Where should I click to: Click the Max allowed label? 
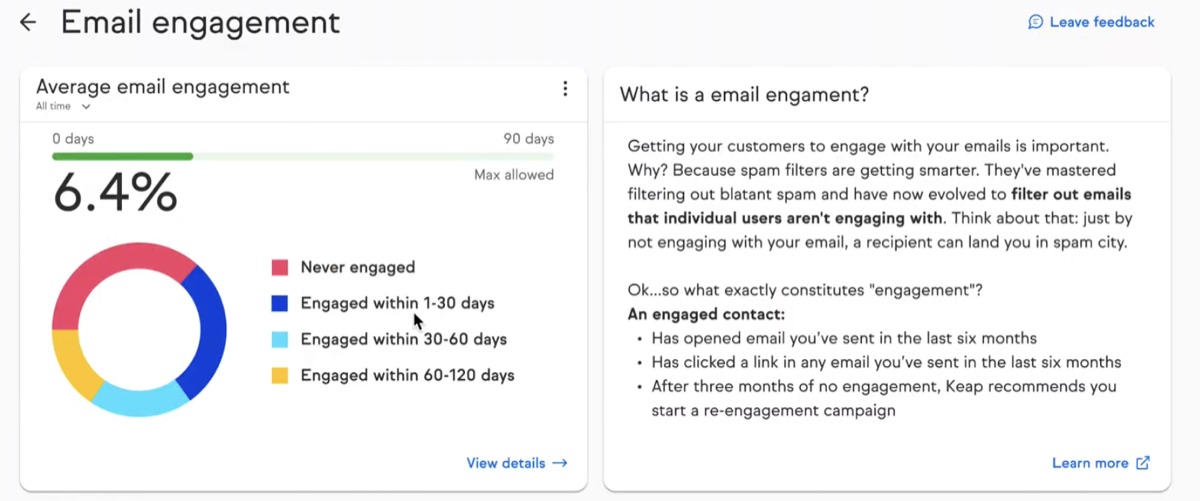[514, 175]
